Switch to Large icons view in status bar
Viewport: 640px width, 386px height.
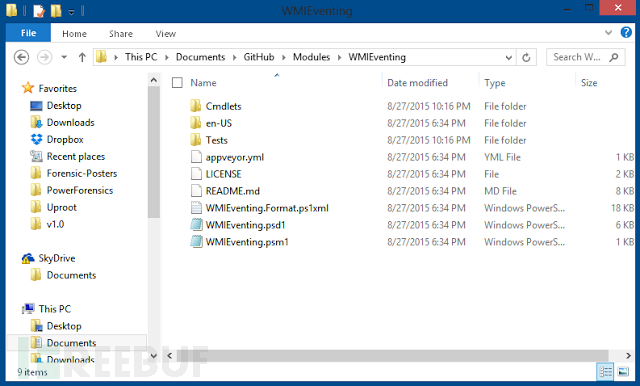pyautogui.click(x=623, y=372)
